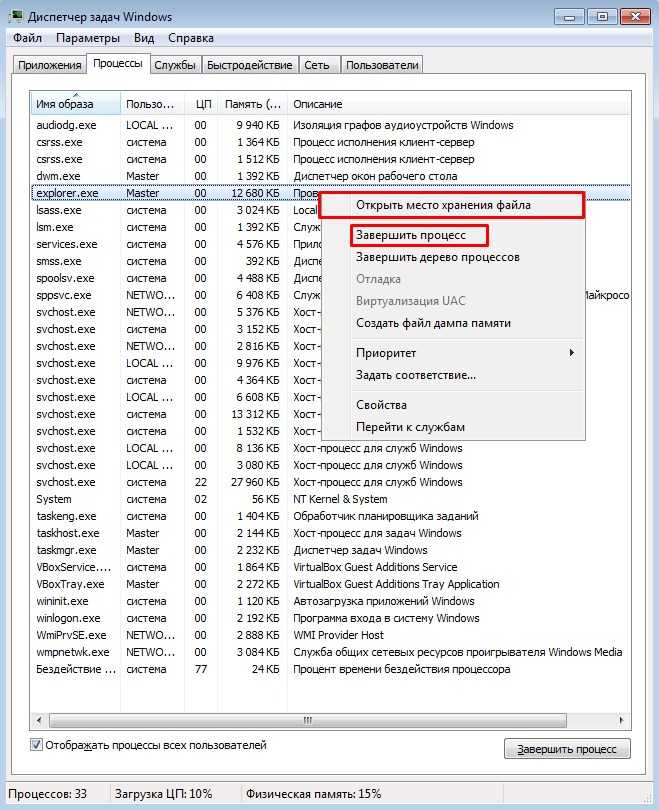Select the taskmgr.exe process row
The height and width of the screenshot is (810, 659).
tap(331, 551)
